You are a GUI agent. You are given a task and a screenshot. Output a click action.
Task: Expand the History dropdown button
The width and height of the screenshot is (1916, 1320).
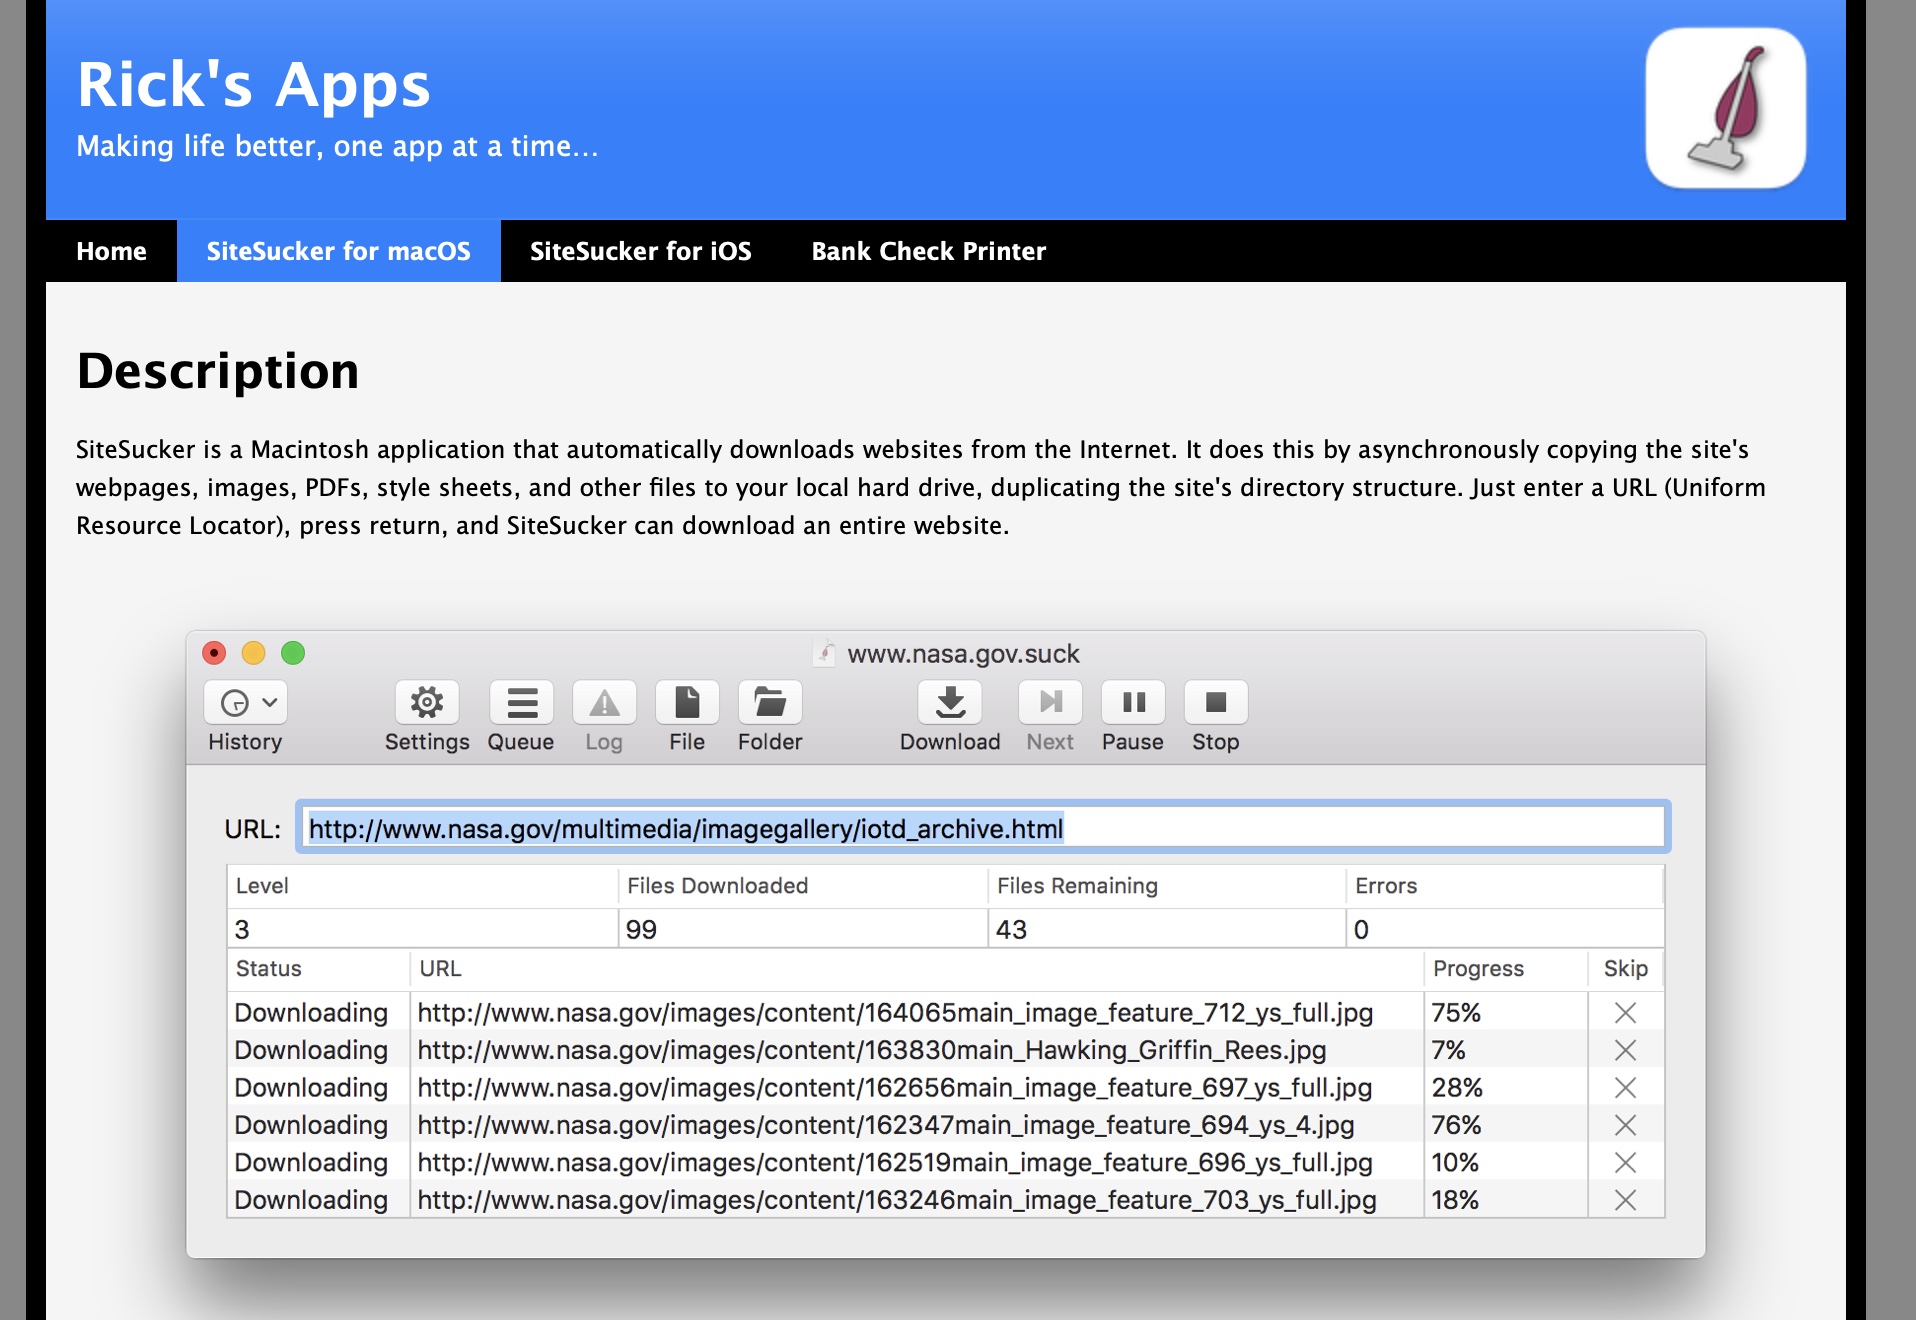coord(246,703)
